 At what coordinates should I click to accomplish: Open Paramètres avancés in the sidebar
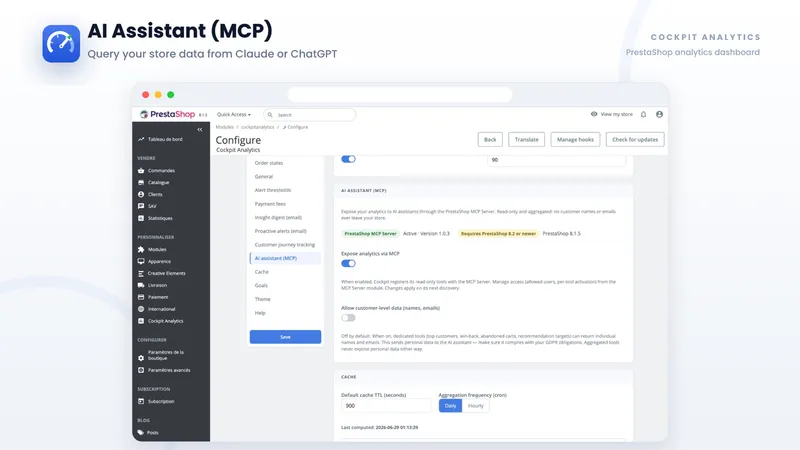(x=164, y=370)
